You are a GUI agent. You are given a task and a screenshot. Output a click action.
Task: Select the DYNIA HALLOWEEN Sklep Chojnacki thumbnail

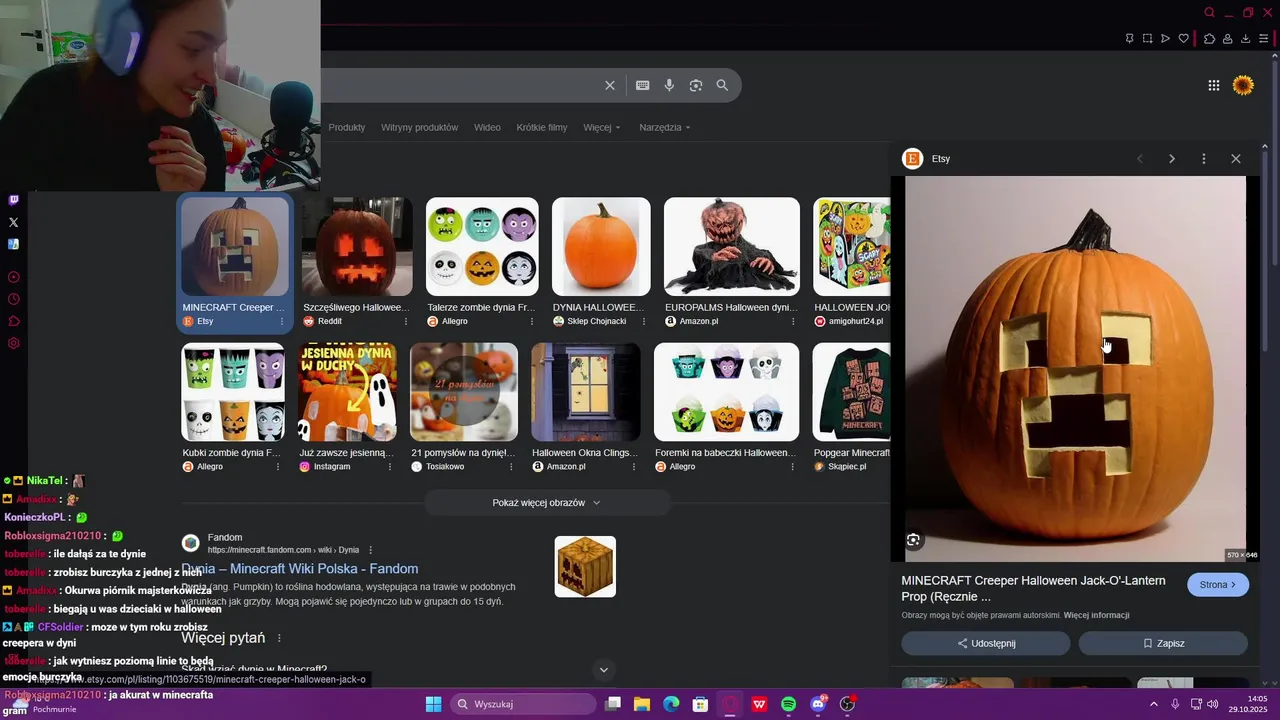601,247
